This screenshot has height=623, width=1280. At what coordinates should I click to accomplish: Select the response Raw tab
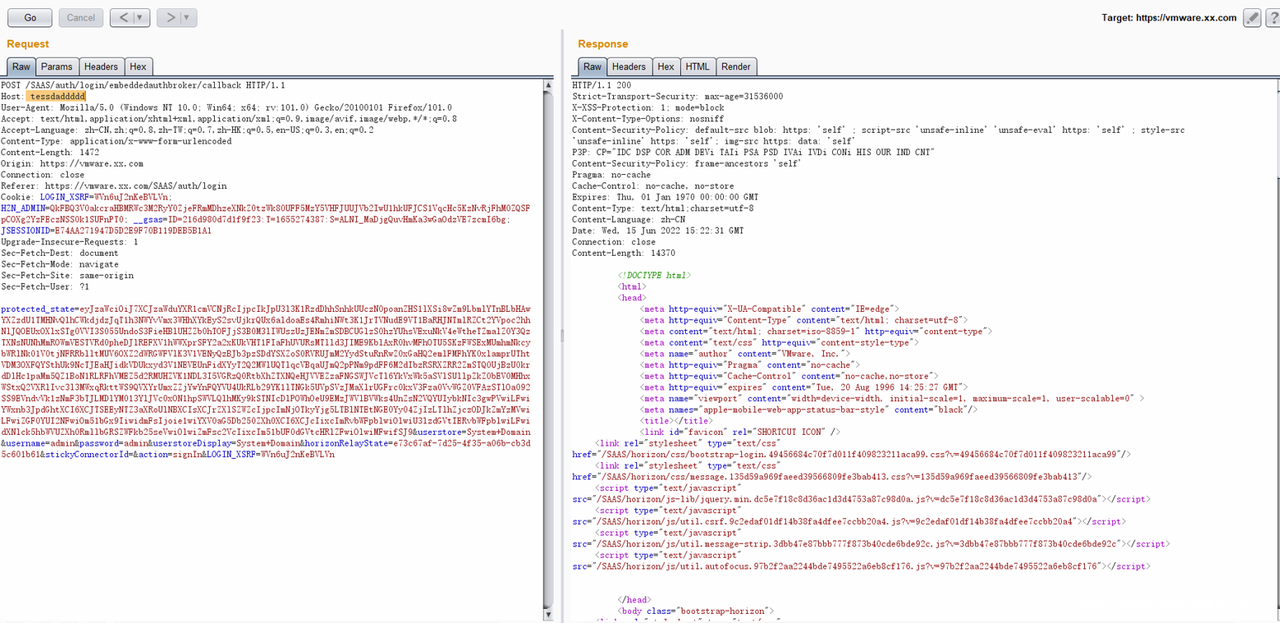pyautogui.click(x=590, y=67)
